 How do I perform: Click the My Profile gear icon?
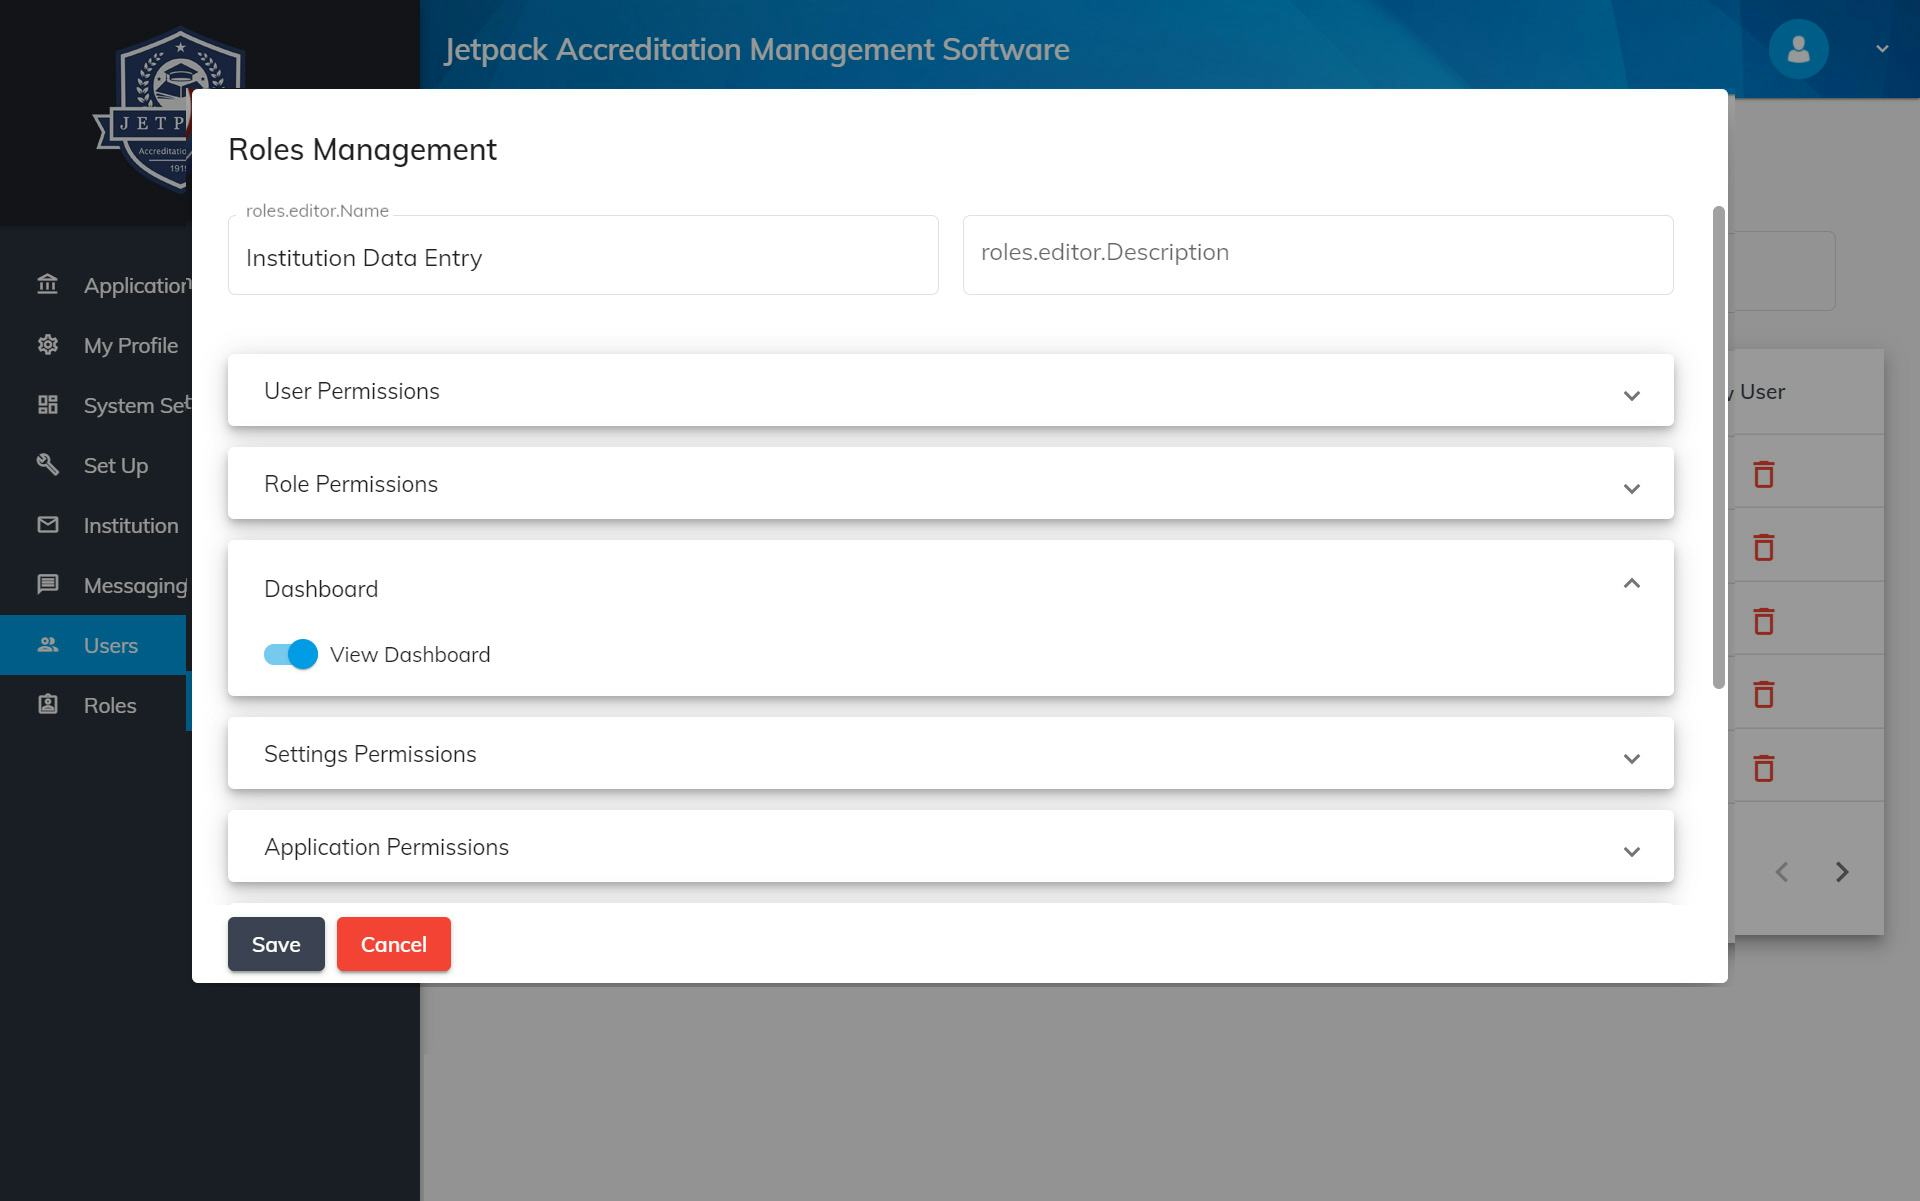pyautogui.click(x=47, y=345)
